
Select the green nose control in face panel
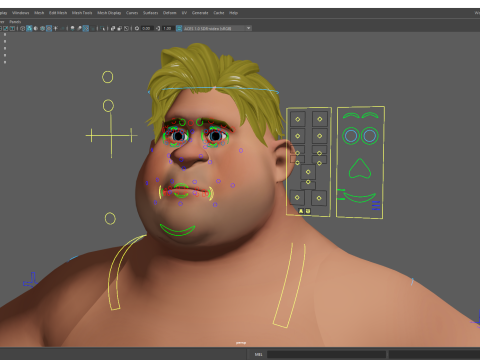[360, 169]
